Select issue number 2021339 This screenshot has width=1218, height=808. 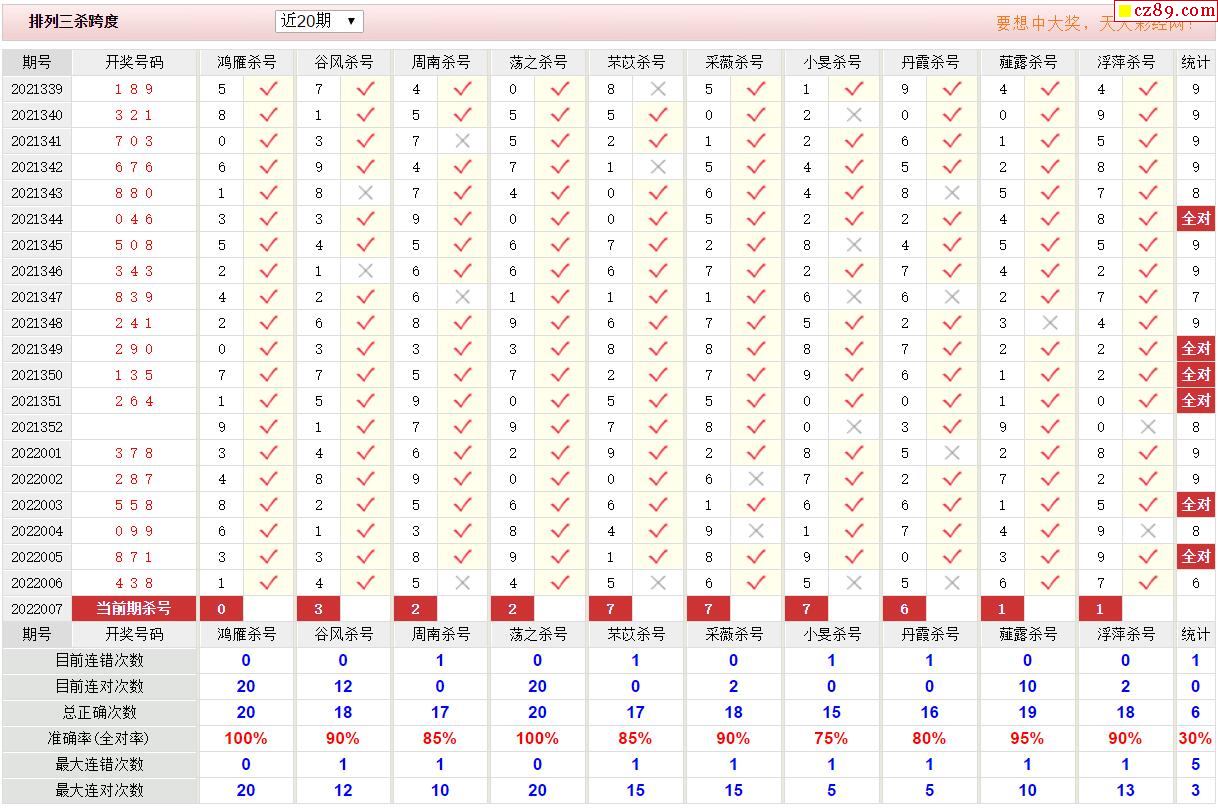coord(37,89)
